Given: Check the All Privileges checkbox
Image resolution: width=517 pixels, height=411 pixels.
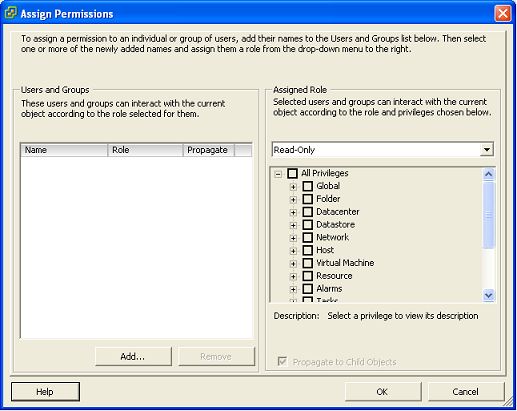Looking at the screenshot, I should click(292, 173).
